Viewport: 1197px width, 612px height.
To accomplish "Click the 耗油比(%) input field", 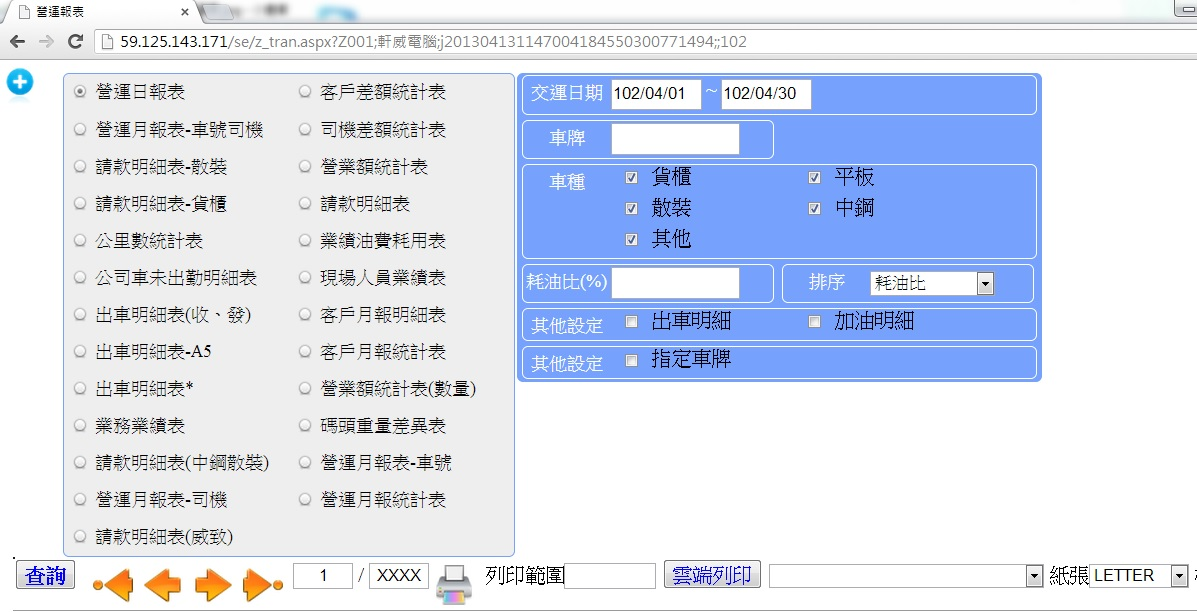I will click(x=676, y=283).
